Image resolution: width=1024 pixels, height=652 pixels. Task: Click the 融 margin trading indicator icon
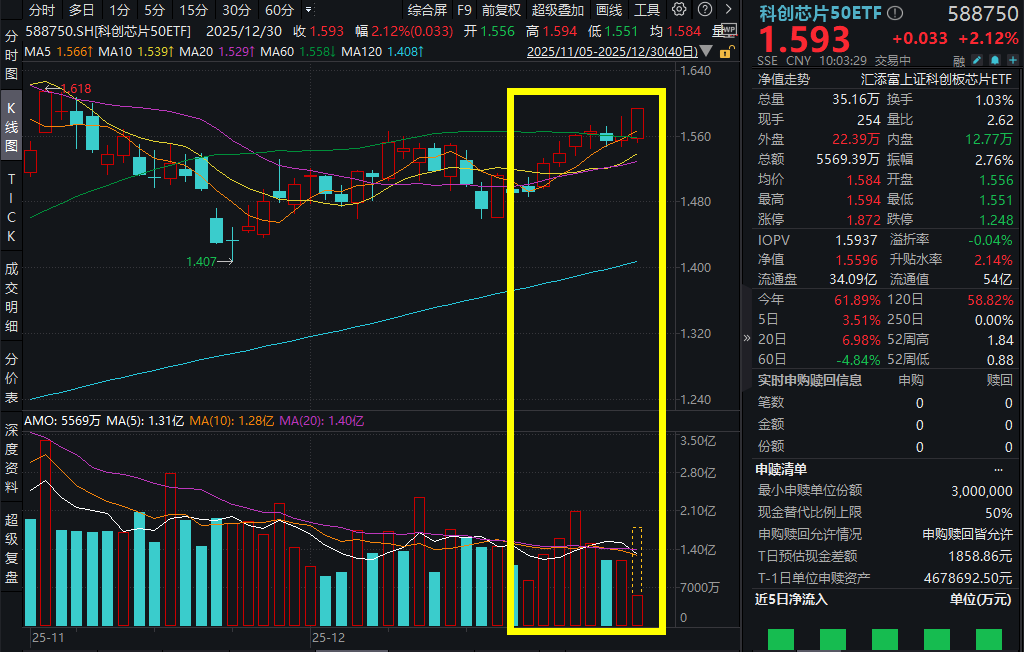(x=959, y=60)
